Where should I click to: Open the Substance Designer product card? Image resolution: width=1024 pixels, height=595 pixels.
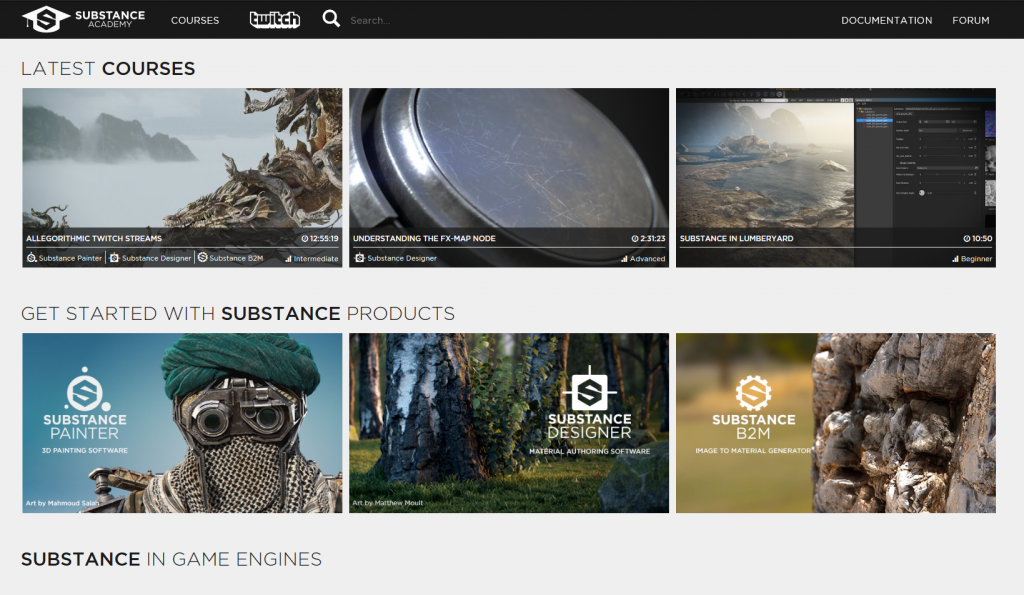coord(508,423)
